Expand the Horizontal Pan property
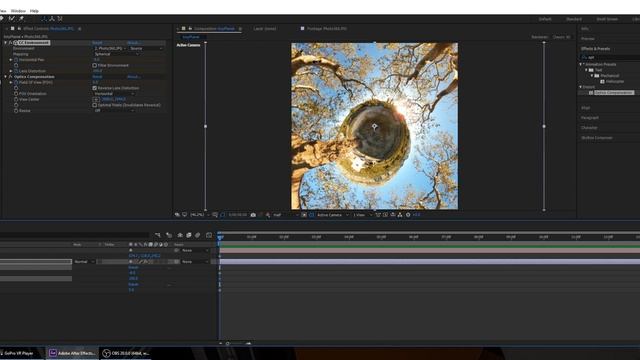640x360 pixels. point(11,60)
